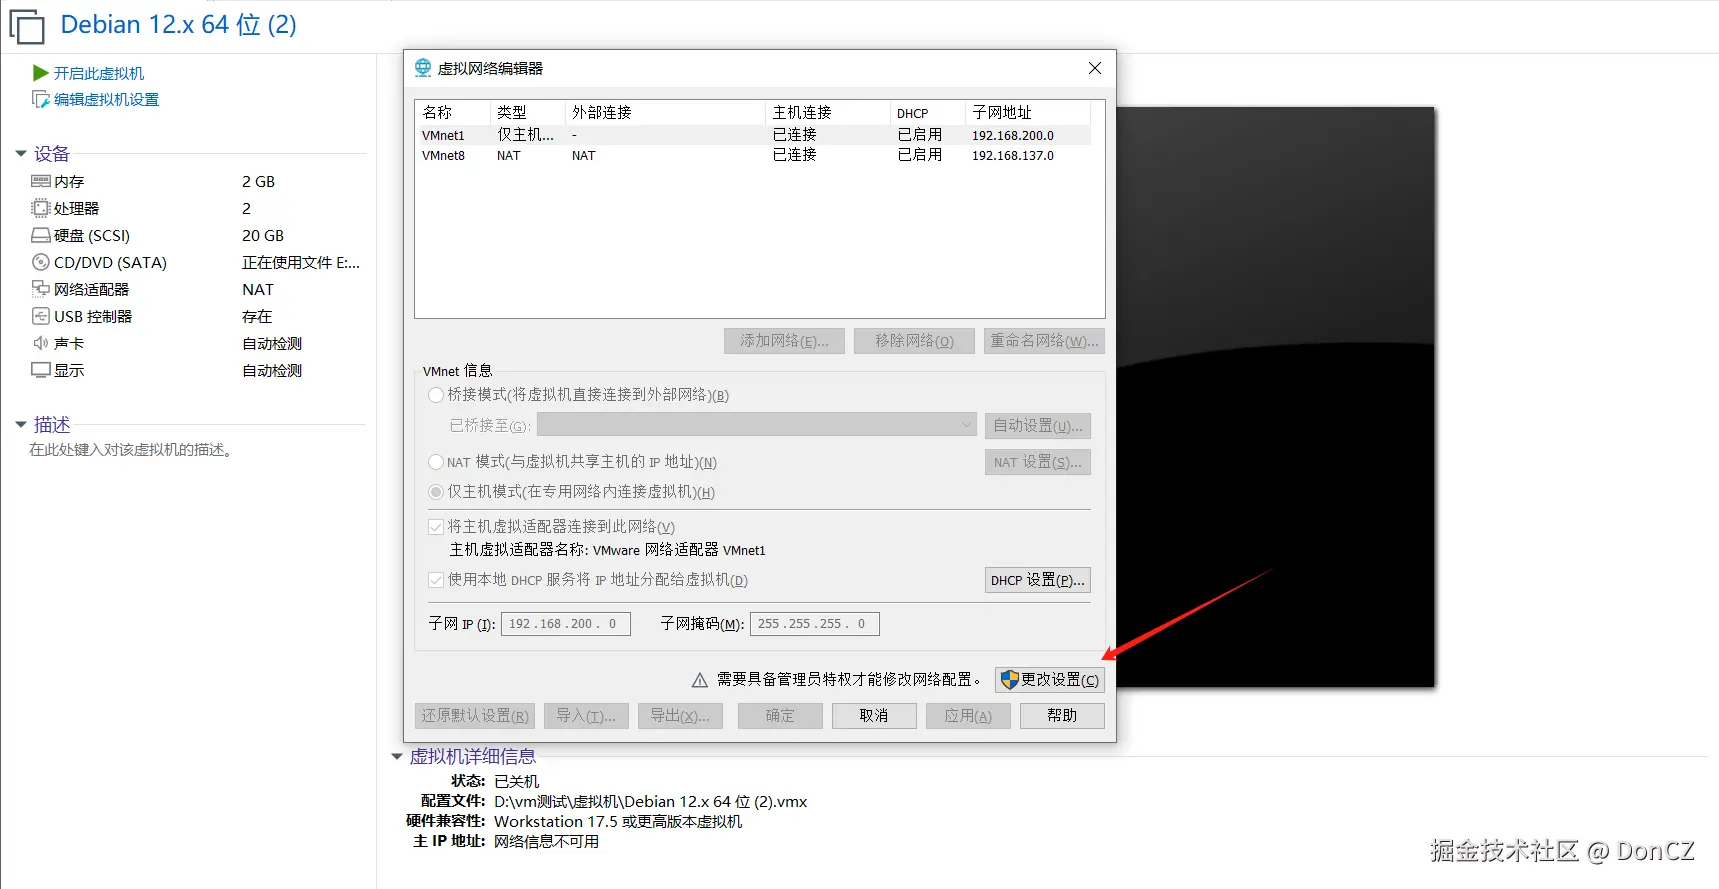This screenshot has height=889, width=1719.
Task: Click the black VM screen preview thumbnail
Action: pyautogui.click(x=1275, y=397)
